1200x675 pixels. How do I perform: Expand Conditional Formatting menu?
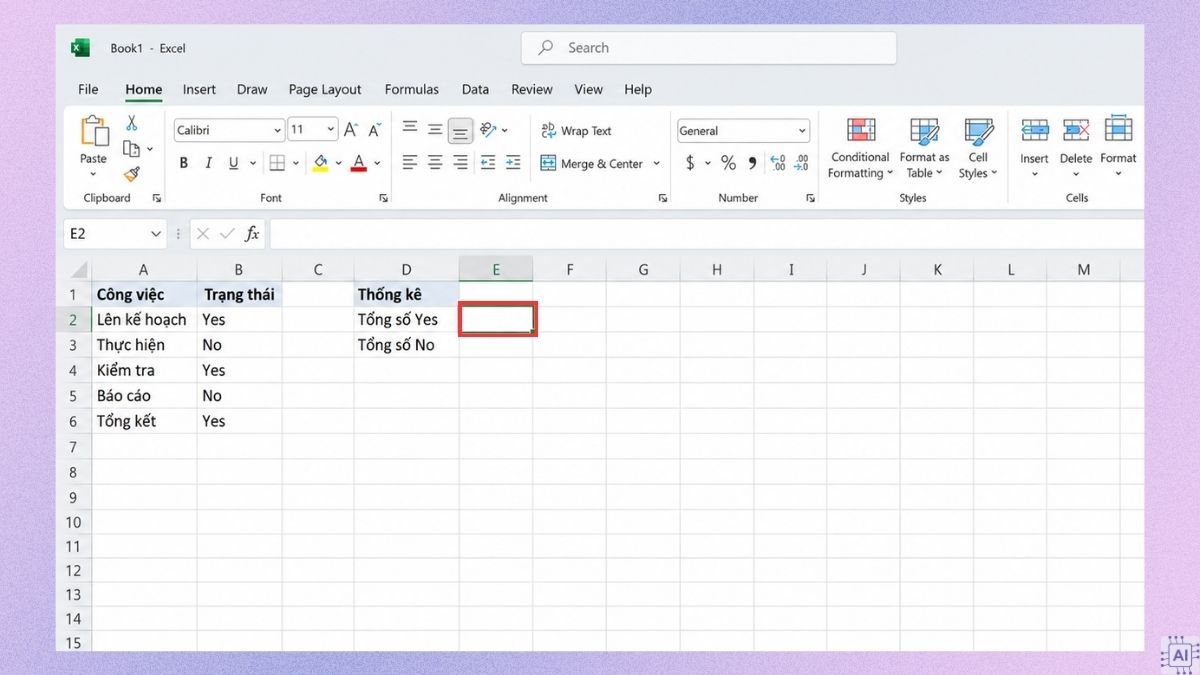860,148
